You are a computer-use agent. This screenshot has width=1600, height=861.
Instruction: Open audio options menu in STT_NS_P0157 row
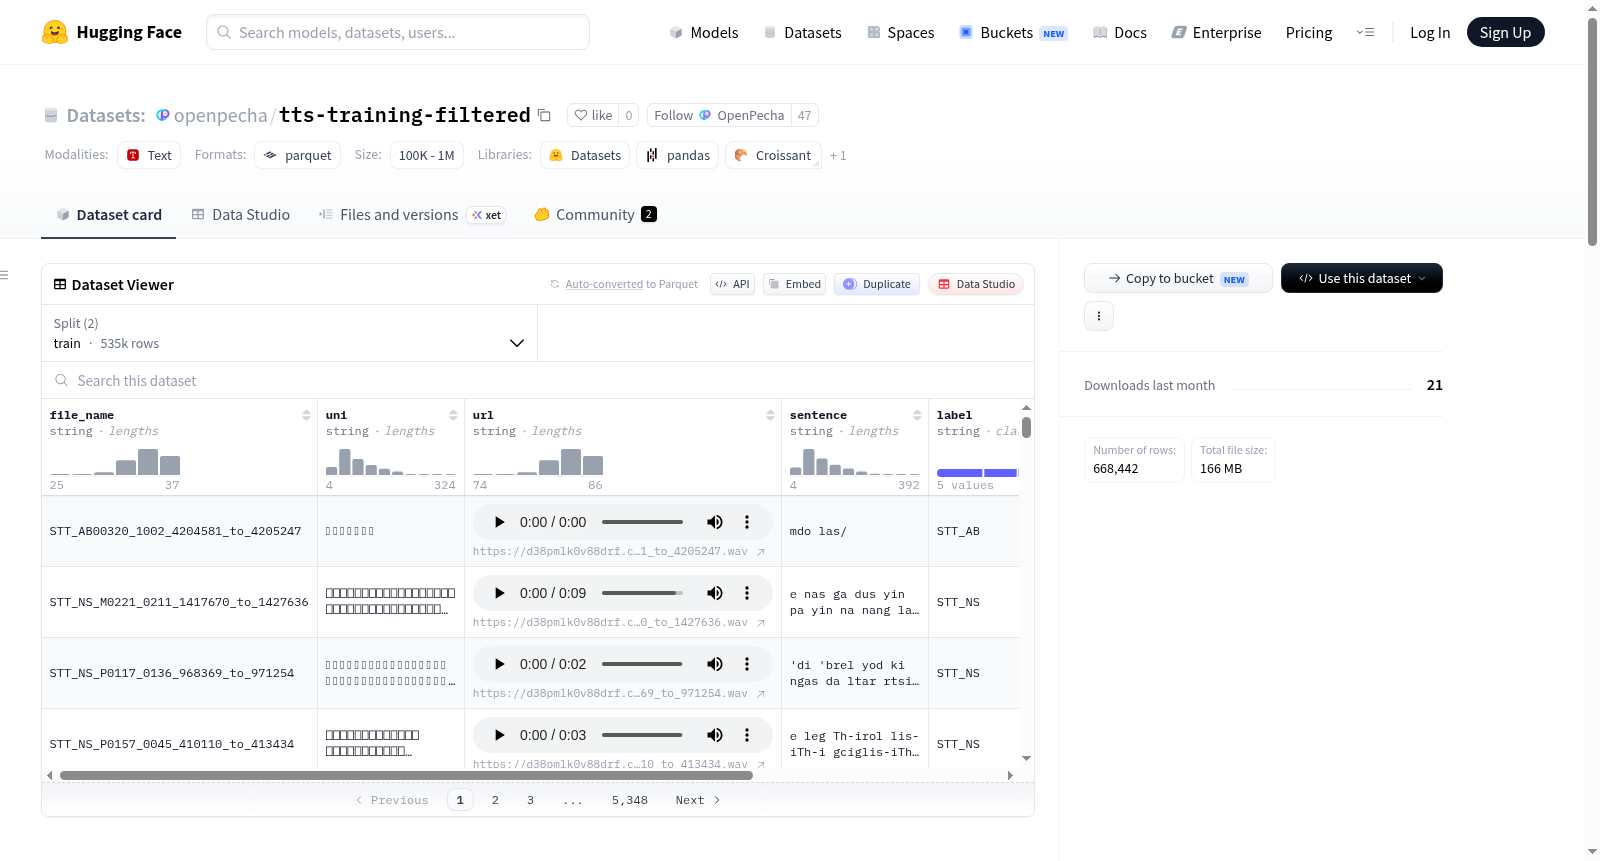pos(747,735)
